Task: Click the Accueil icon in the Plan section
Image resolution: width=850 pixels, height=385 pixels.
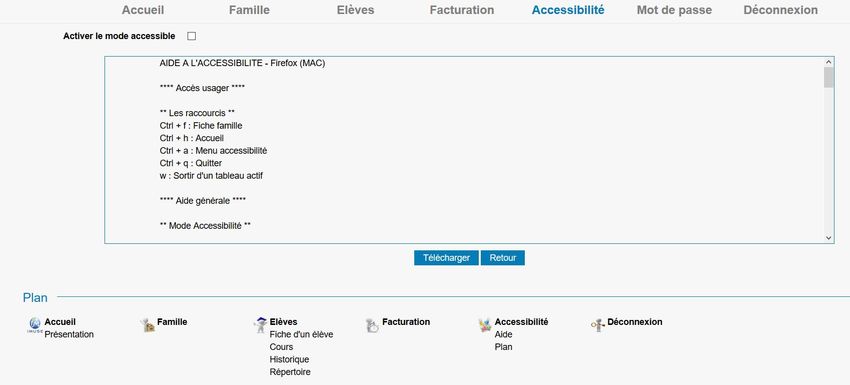Action: click(x=35, y=325)
